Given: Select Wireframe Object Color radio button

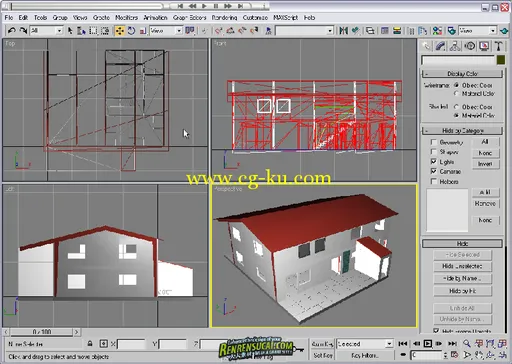Looking at the screenshot, I should coord(457,85).
